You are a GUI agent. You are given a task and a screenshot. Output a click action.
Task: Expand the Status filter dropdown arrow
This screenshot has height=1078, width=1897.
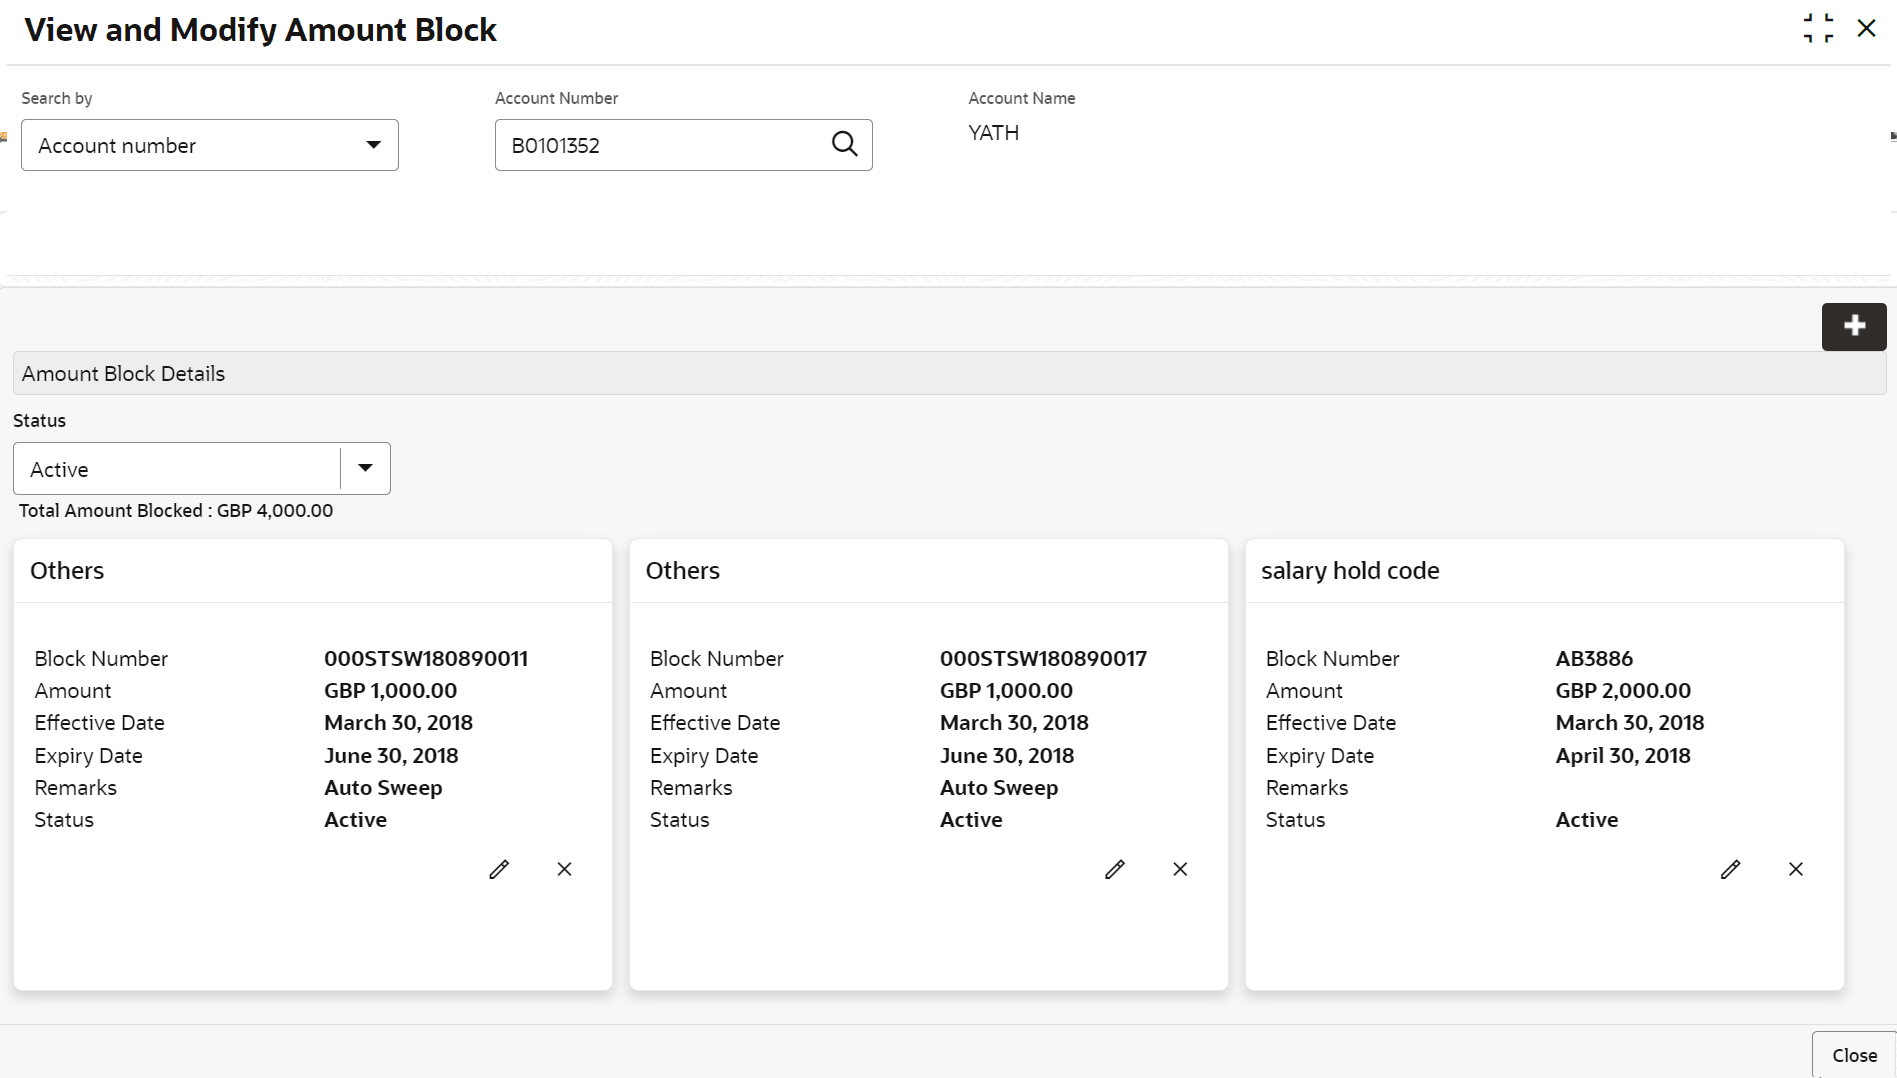[x=365, y=468]
